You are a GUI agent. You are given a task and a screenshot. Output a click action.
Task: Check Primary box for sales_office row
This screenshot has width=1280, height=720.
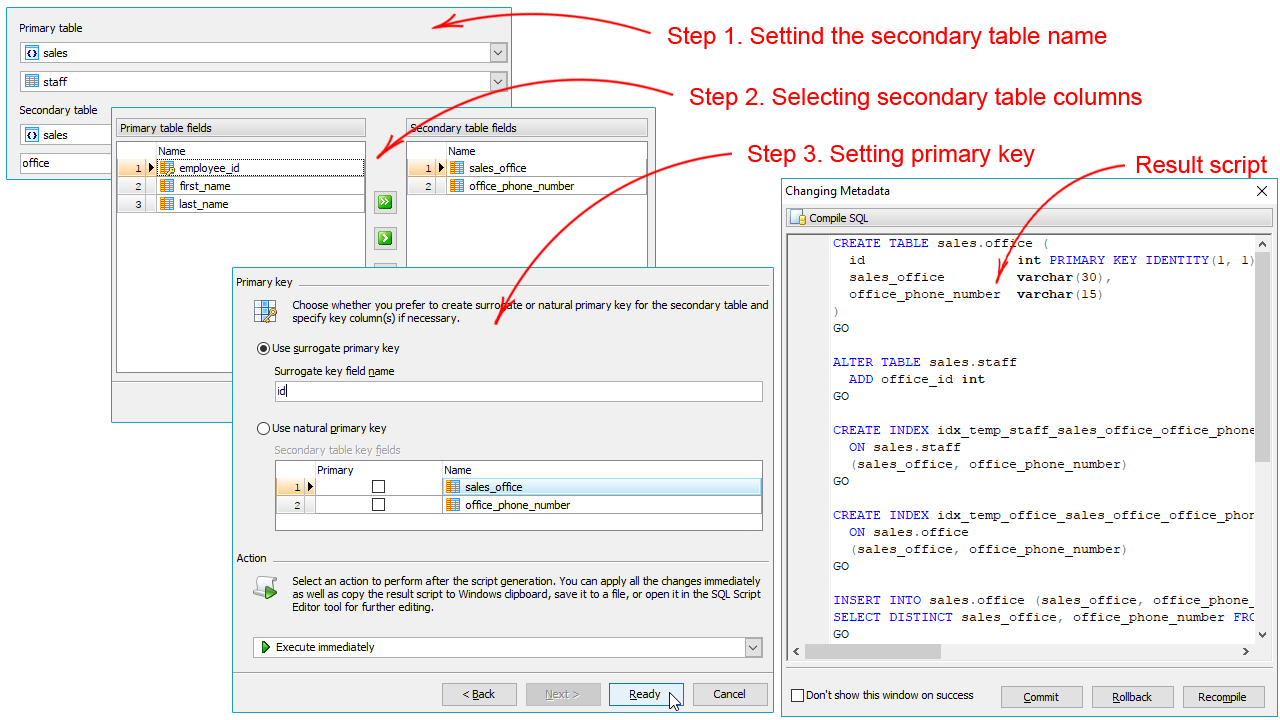coord(378,487)
